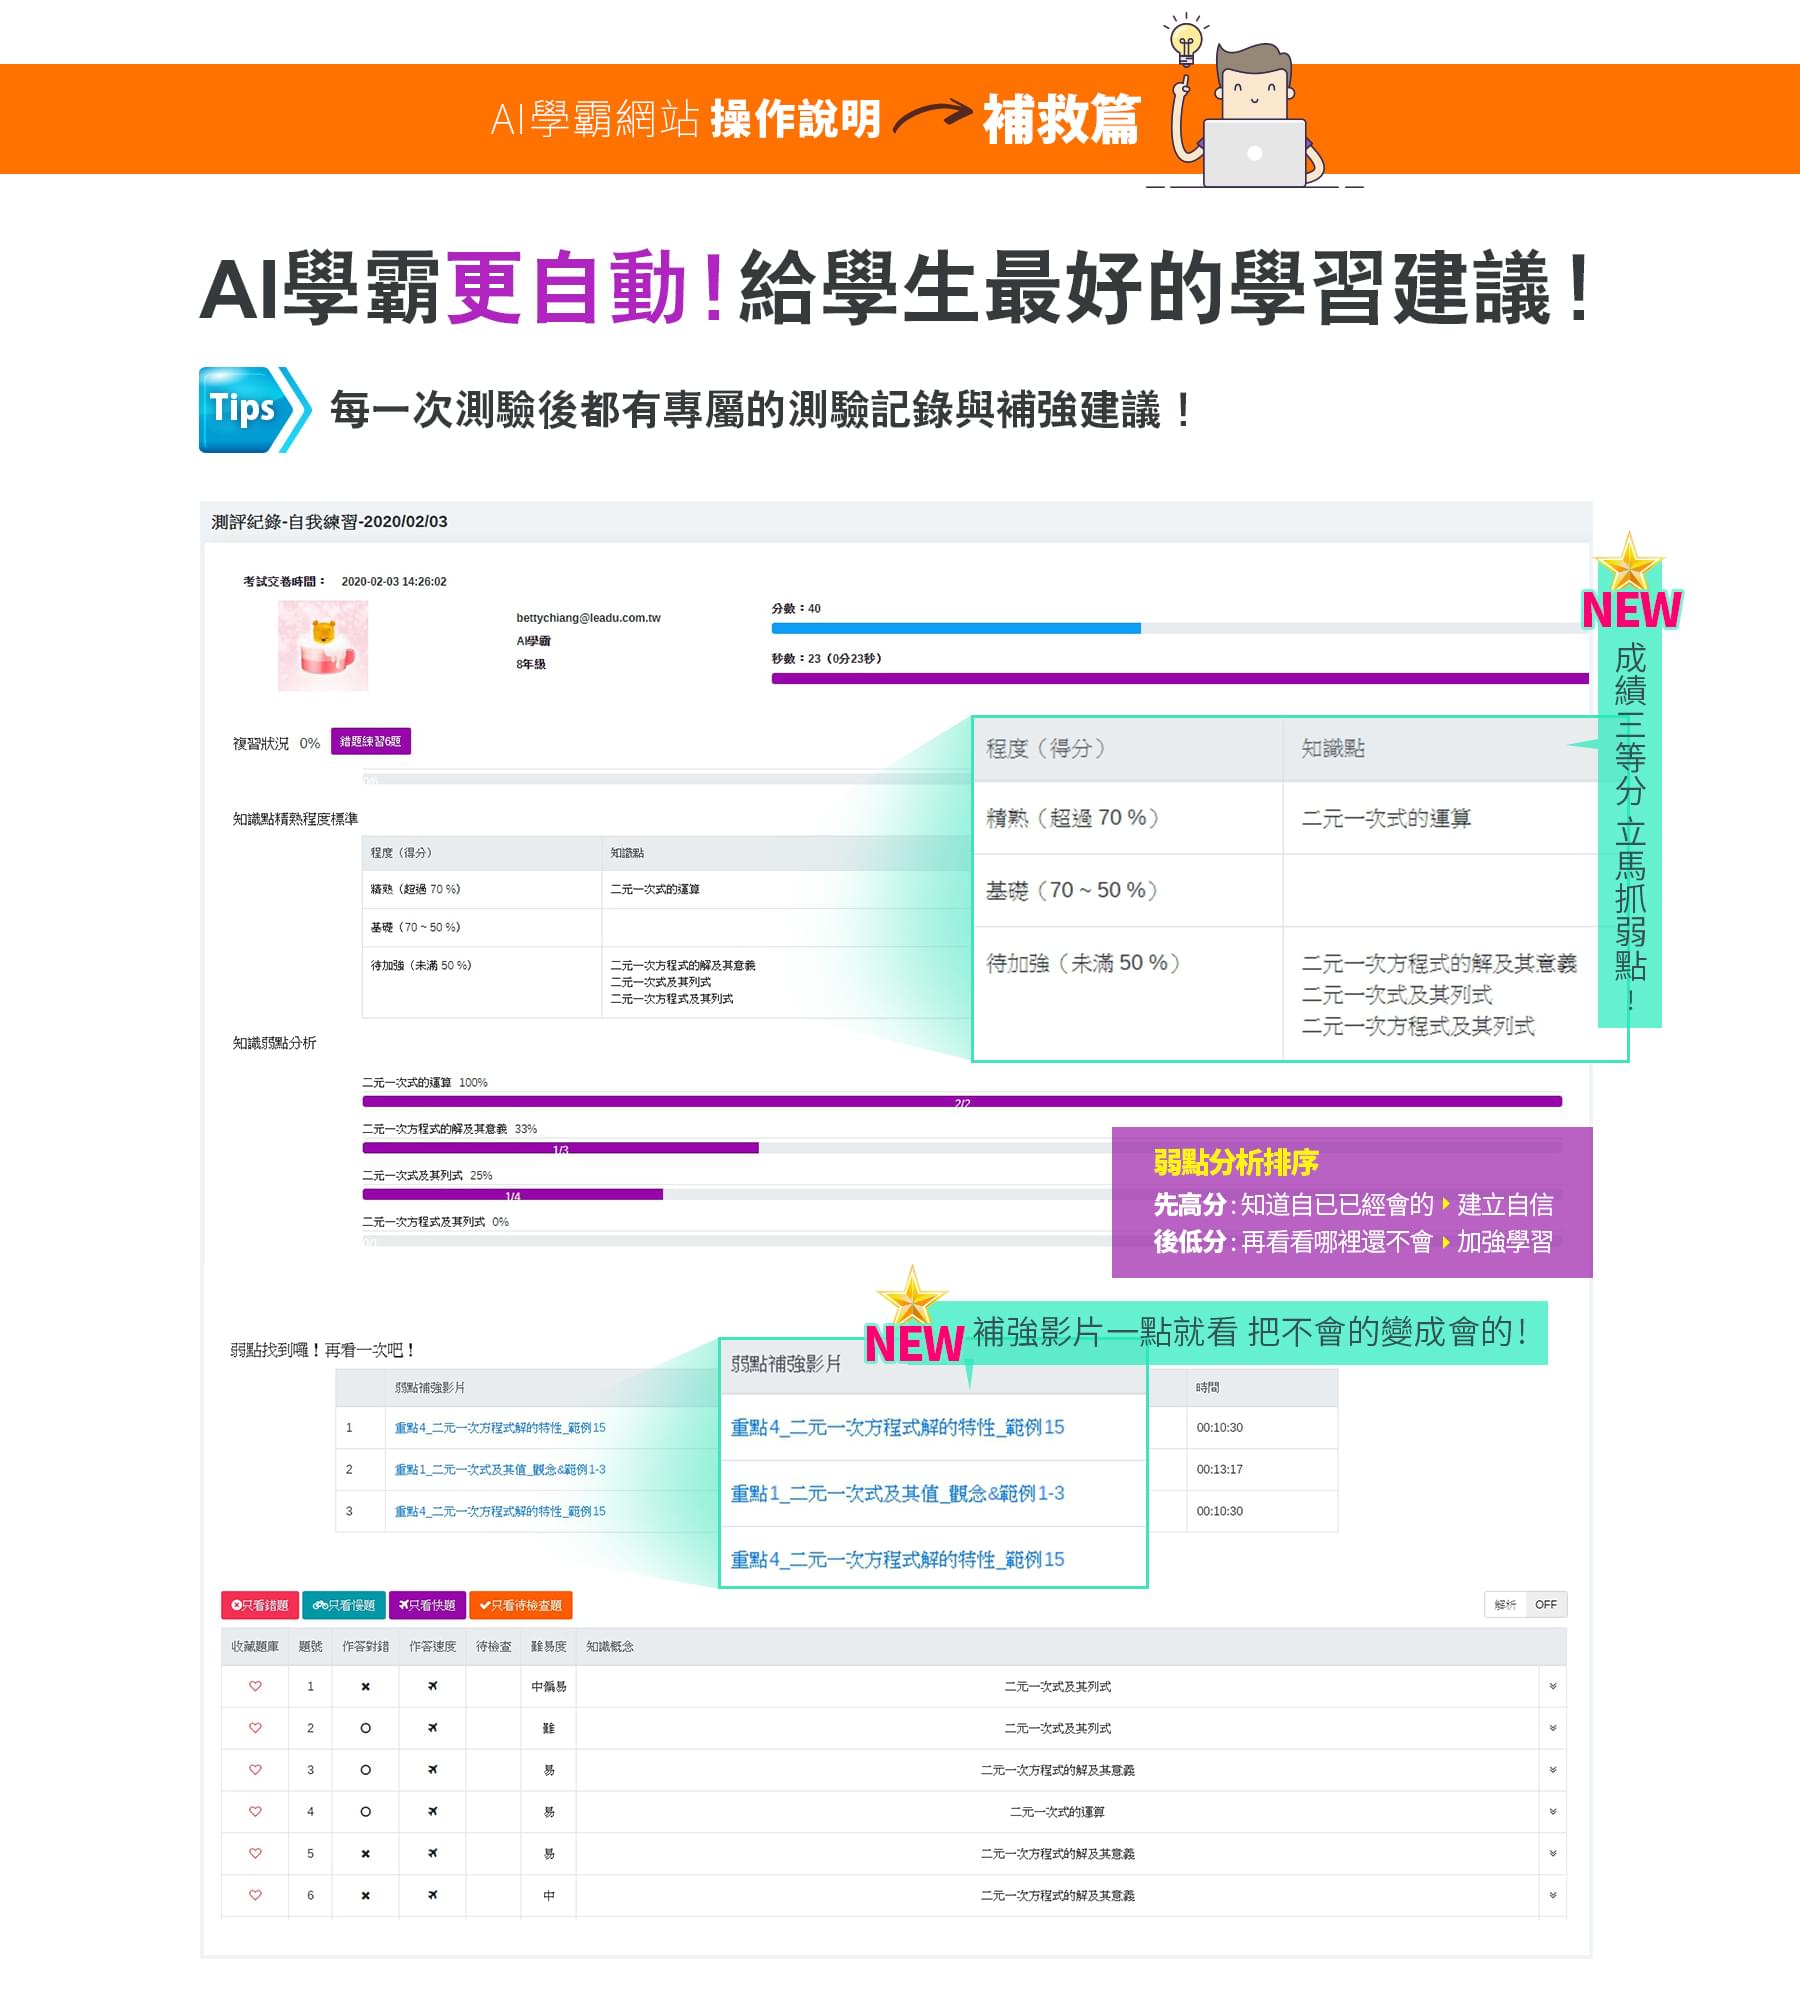Click the answer-speed plane icon in question 3

tap(433, 1771)
